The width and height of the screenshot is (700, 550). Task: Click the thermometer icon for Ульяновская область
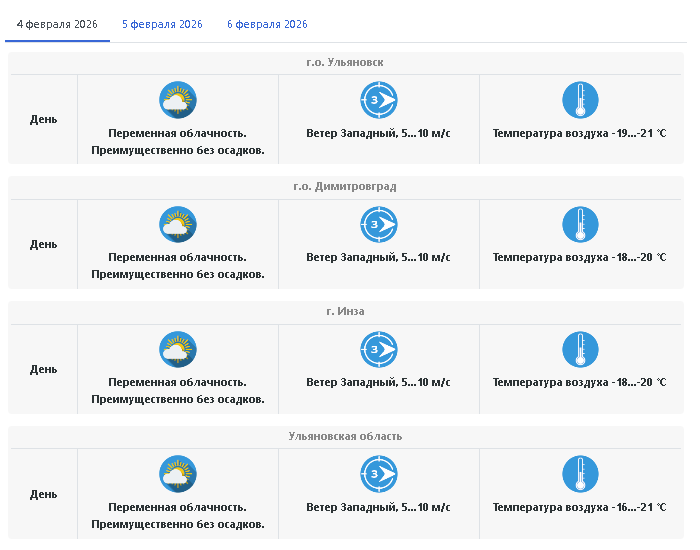(x=580, y=474)
